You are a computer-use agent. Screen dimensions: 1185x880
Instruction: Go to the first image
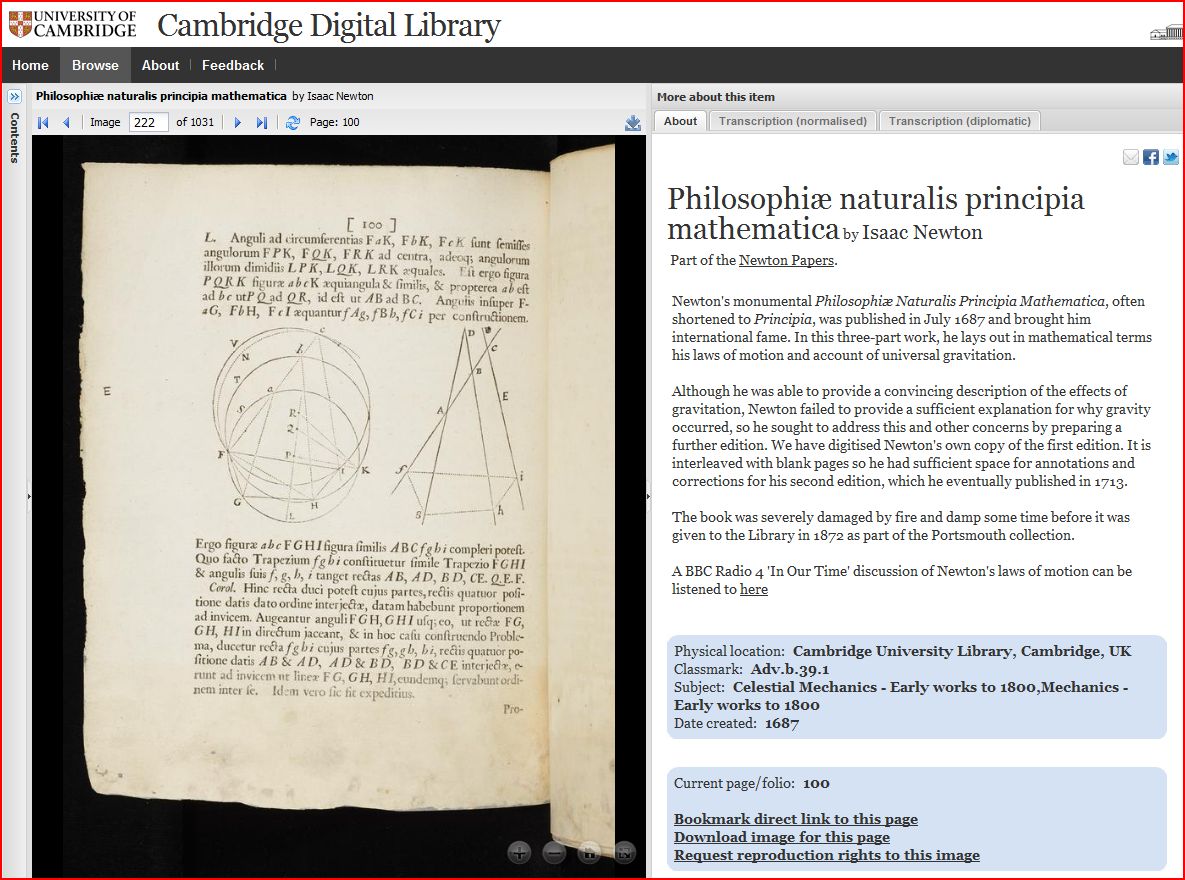tap(43, 122)
